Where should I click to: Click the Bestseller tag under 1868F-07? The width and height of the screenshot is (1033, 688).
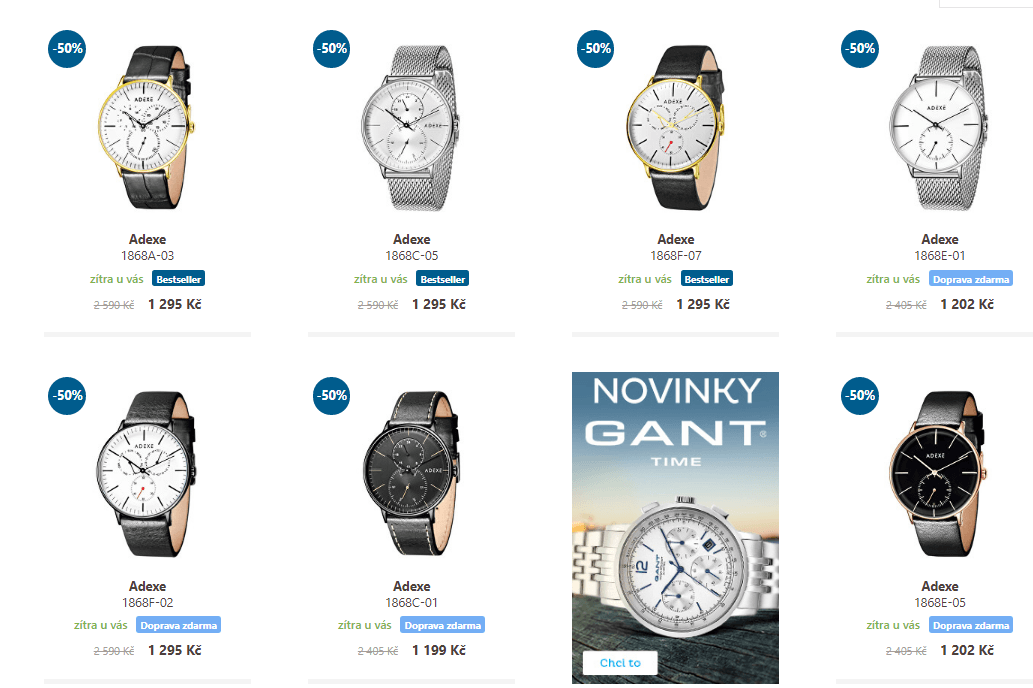[707, 279]
